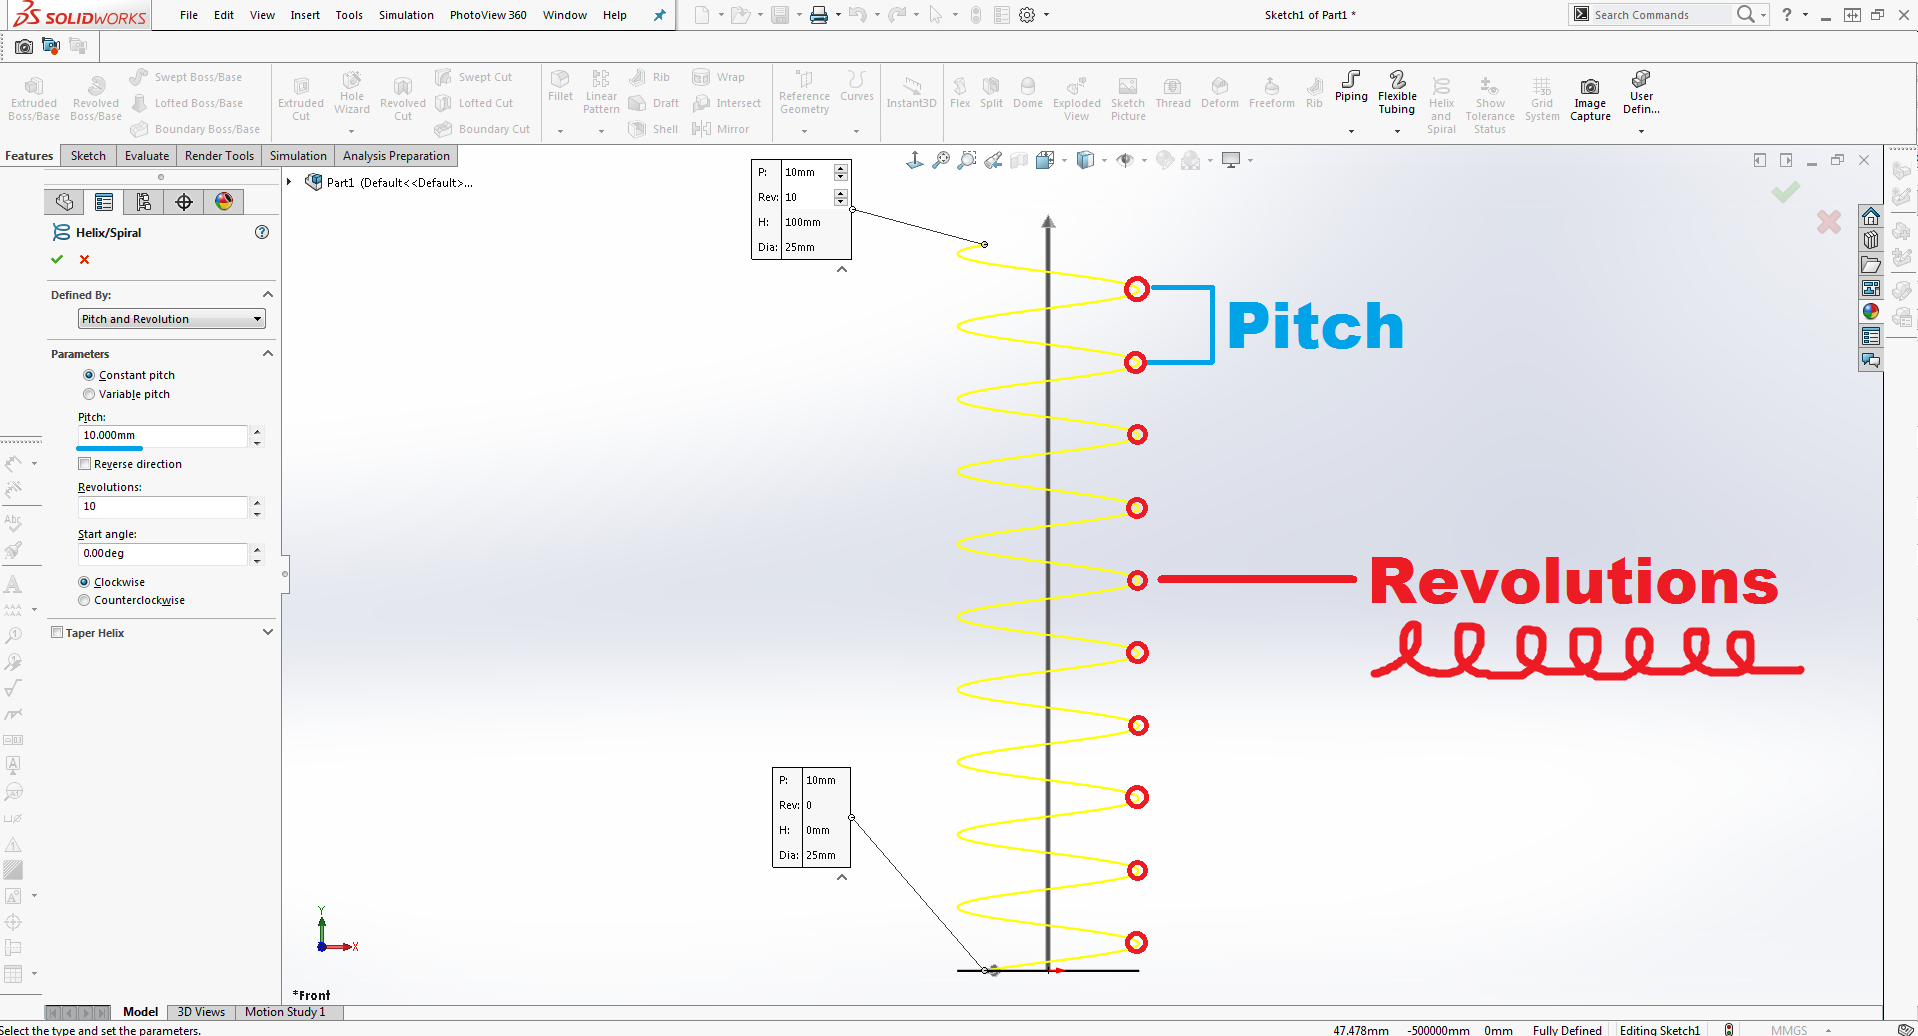Click the green OK checkmark in Helix/Spiral panel

point(57,259)
